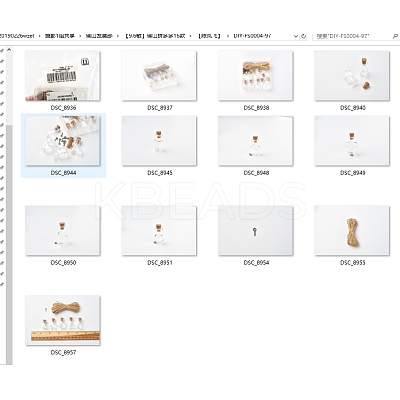Click the refresh icon in address bar
Screen dimensions: 400x400
[x=304, y=36]
